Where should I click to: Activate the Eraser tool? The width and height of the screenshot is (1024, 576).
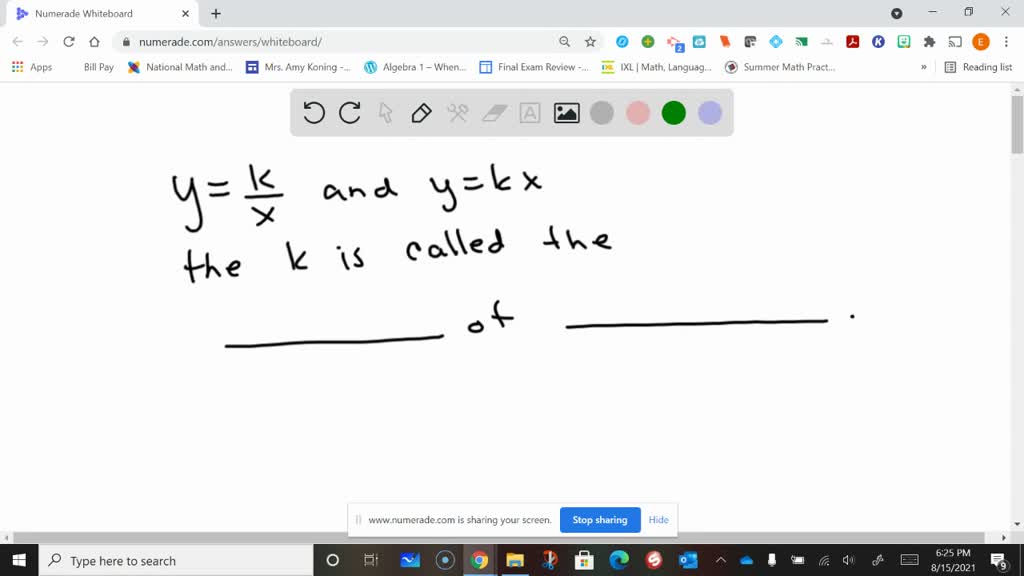point(493,113)
